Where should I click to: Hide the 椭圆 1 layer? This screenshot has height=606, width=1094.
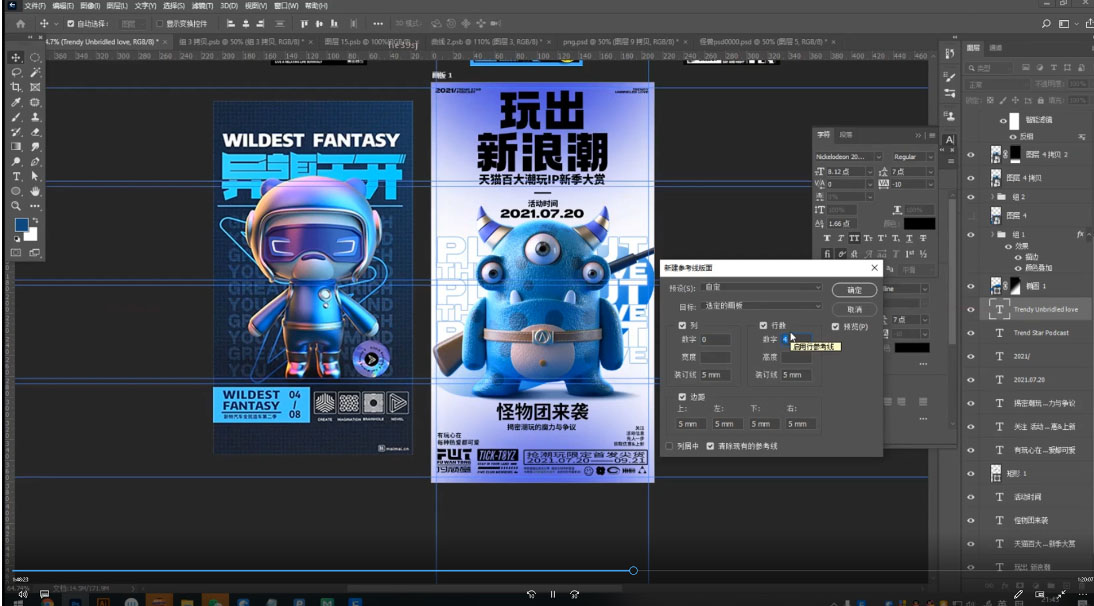click(971, 286)
